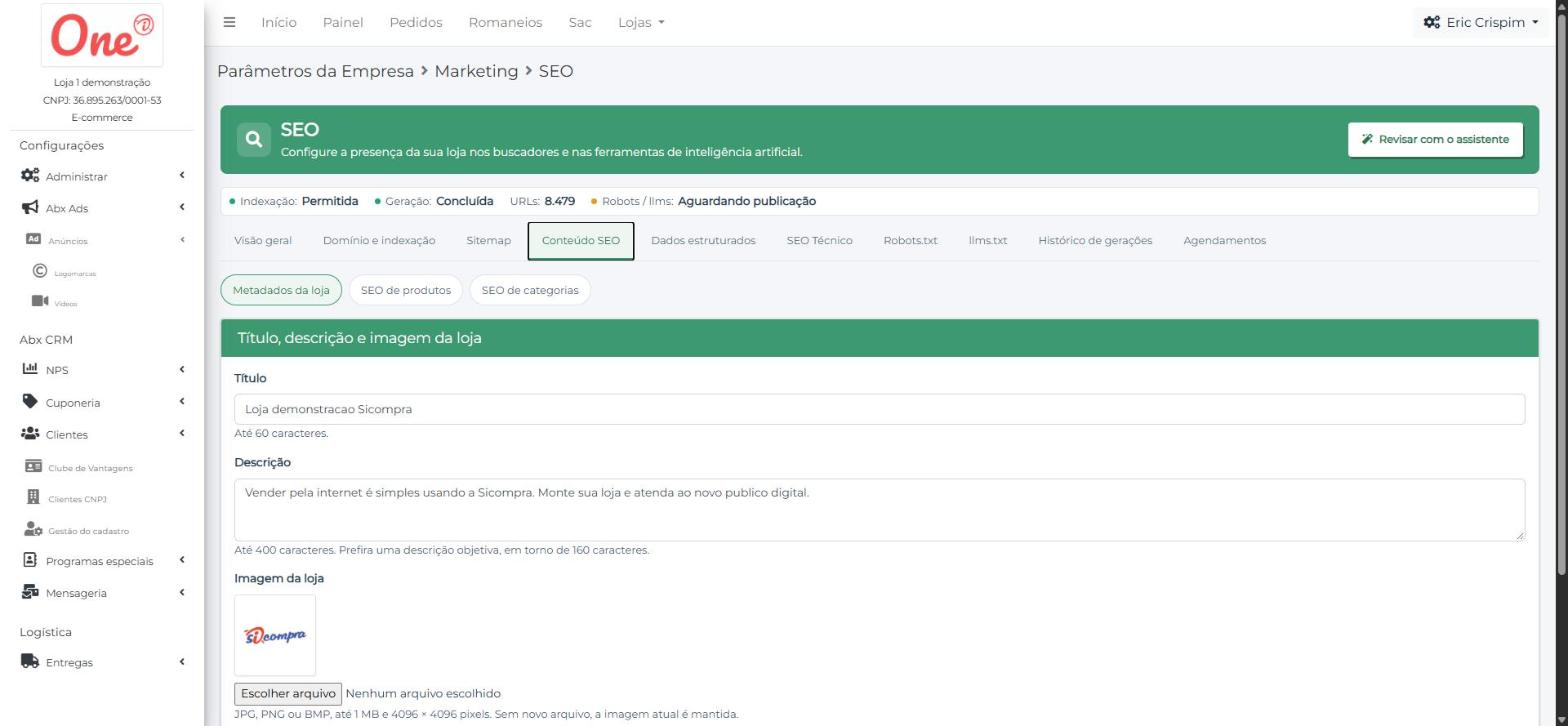Open the One logo home image
This screenshot has height=726, width=1568.
pos(102,36)
